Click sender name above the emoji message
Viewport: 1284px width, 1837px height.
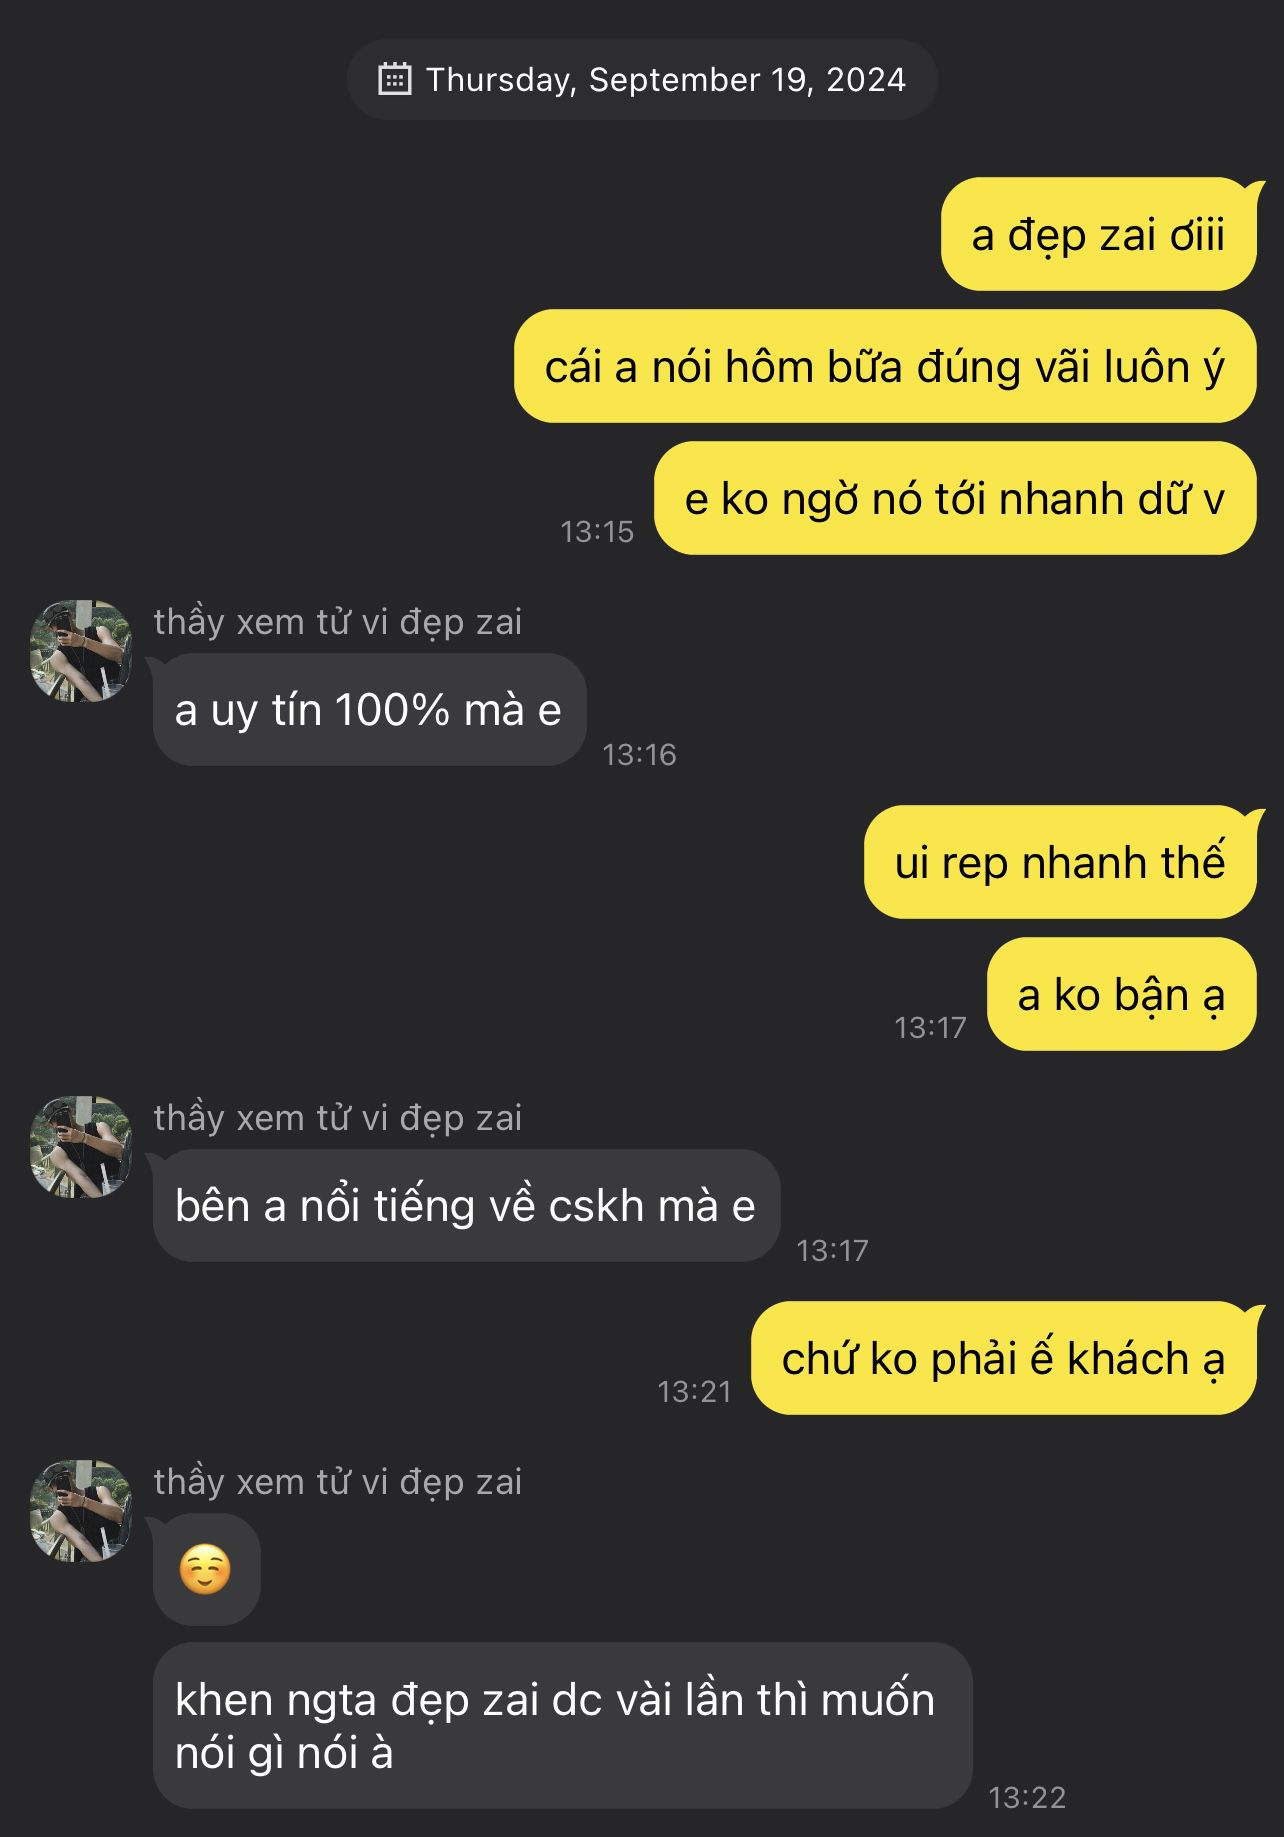click(338, 1482)
